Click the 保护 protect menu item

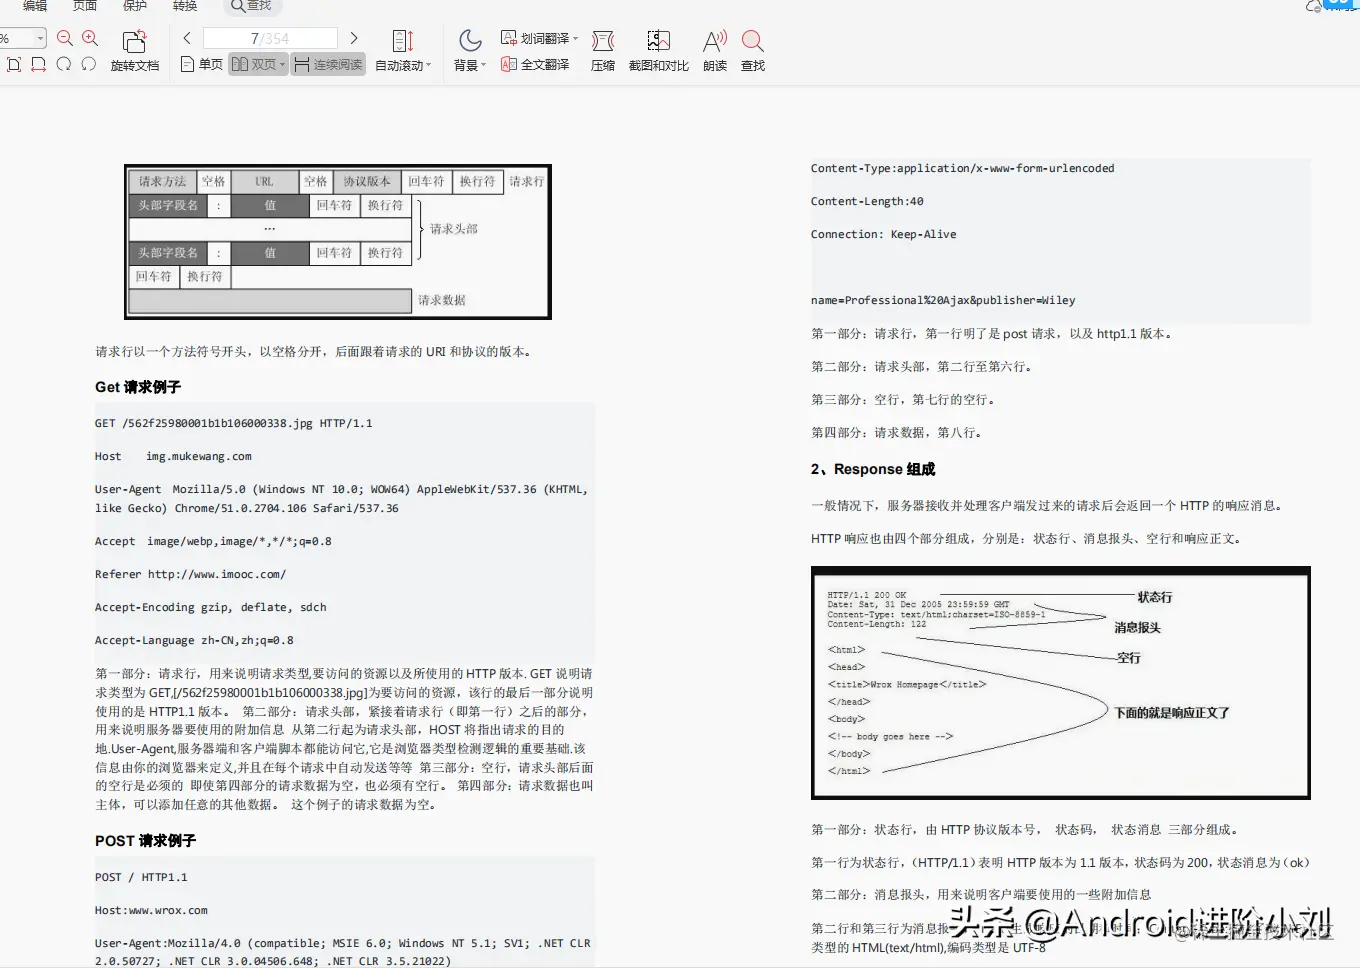pos(134,7)
